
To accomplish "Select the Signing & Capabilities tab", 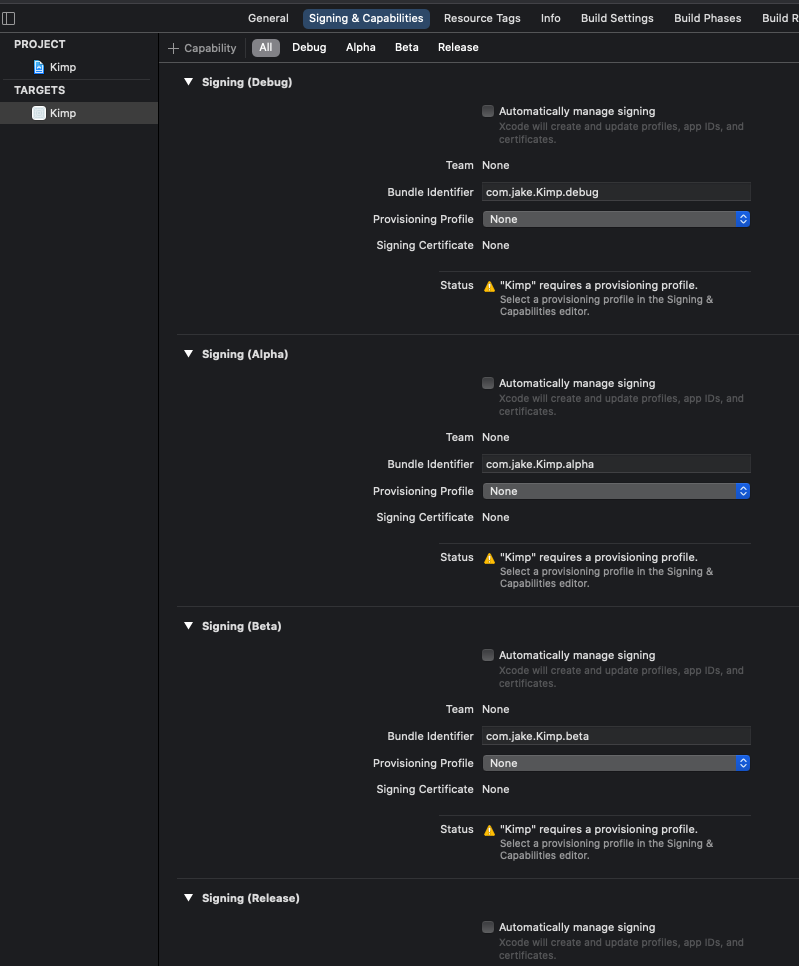I will [366, 18].
